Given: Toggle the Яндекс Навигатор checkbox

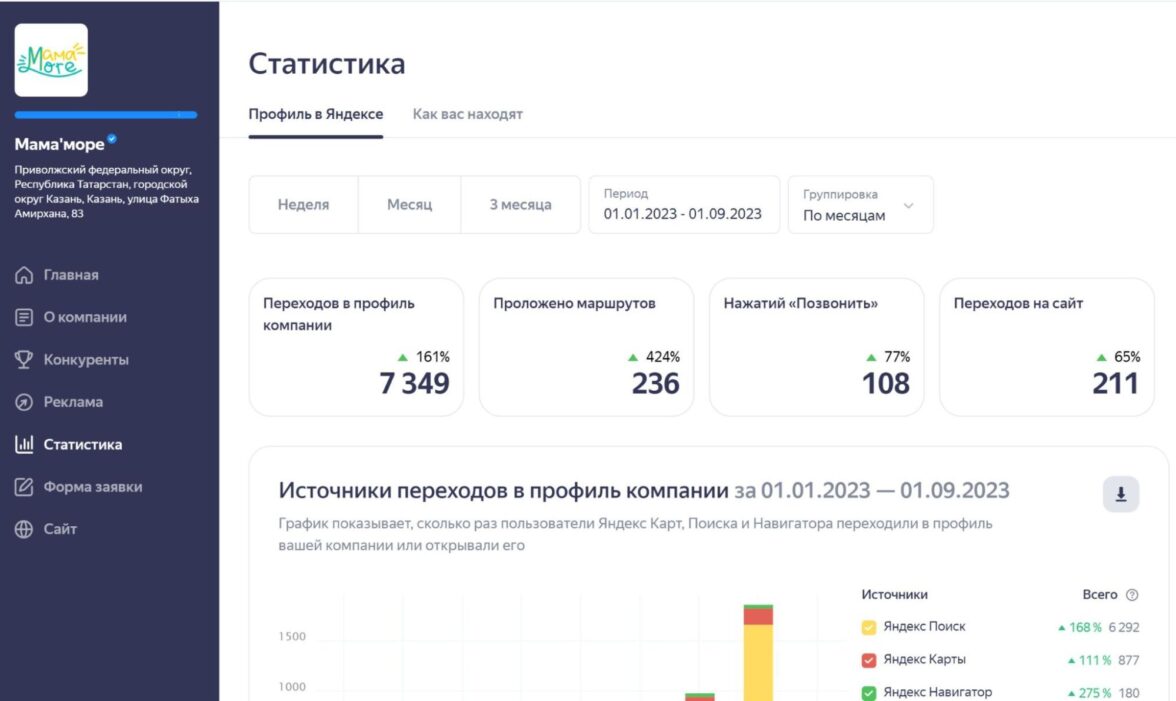Looking at the screenshot, I should 868,694.
